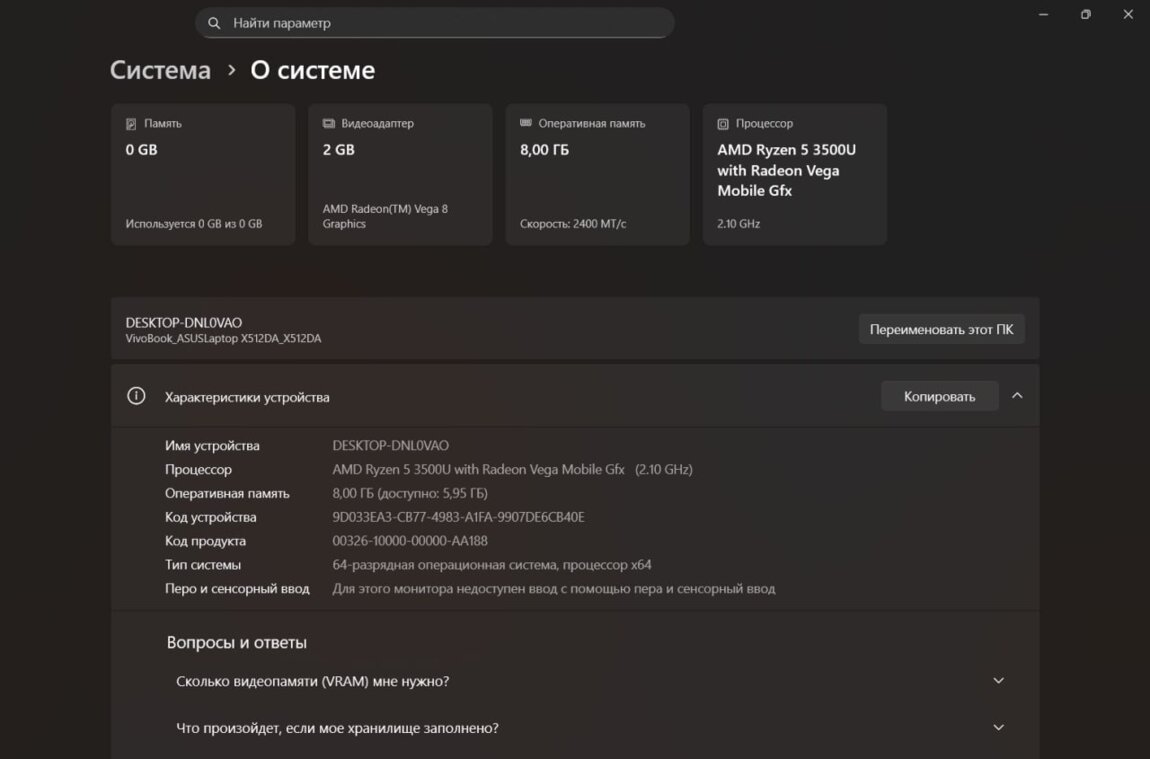This screenshot has width=1150, height=759.
Task: Open the storage card showing "0 GB"
Action: [x=203, y=175]
